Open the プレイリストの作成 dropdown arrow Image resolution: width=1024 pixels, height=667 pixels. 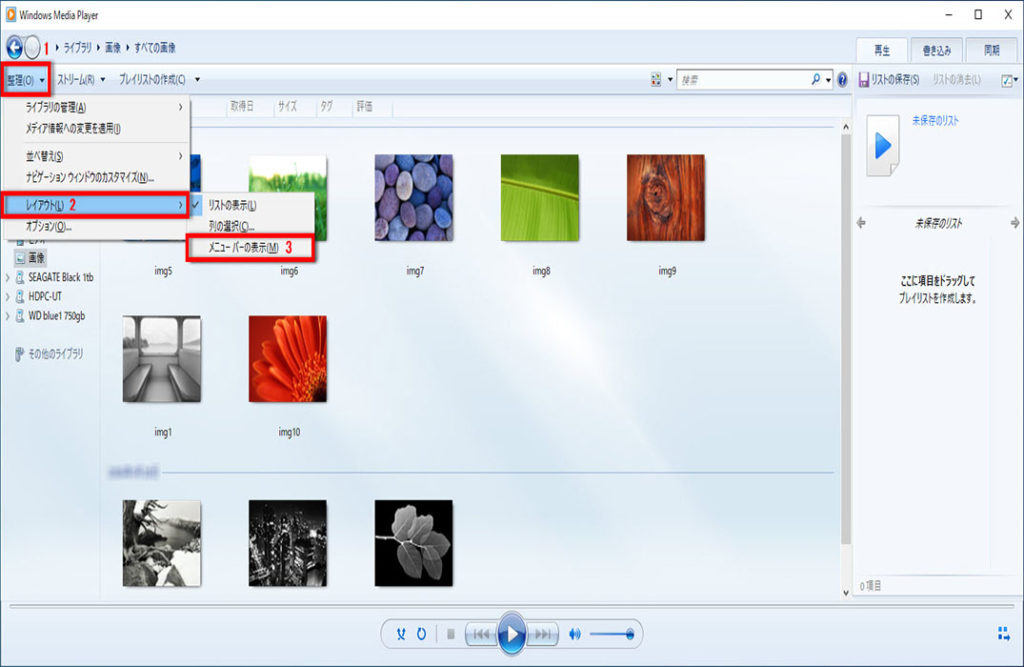coord(198,79)
